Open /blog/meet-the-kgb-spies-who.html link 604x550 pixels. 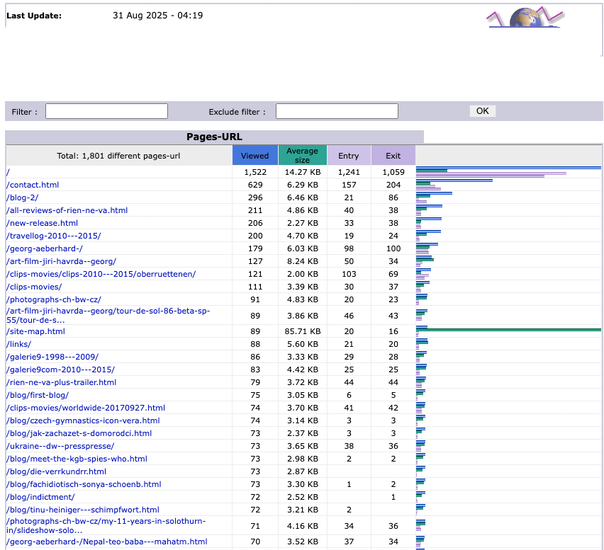point(77,458)
